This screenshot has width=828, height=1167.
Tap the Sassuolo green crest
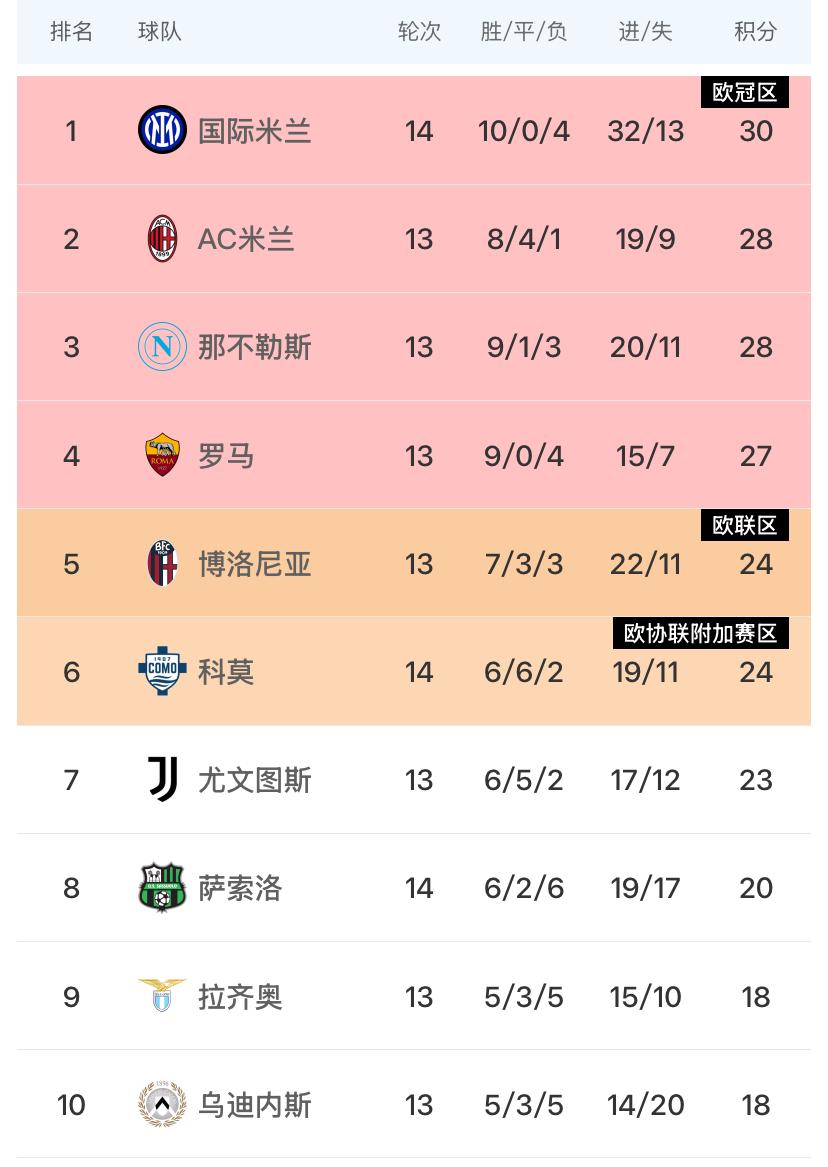[x=162, y=887]
